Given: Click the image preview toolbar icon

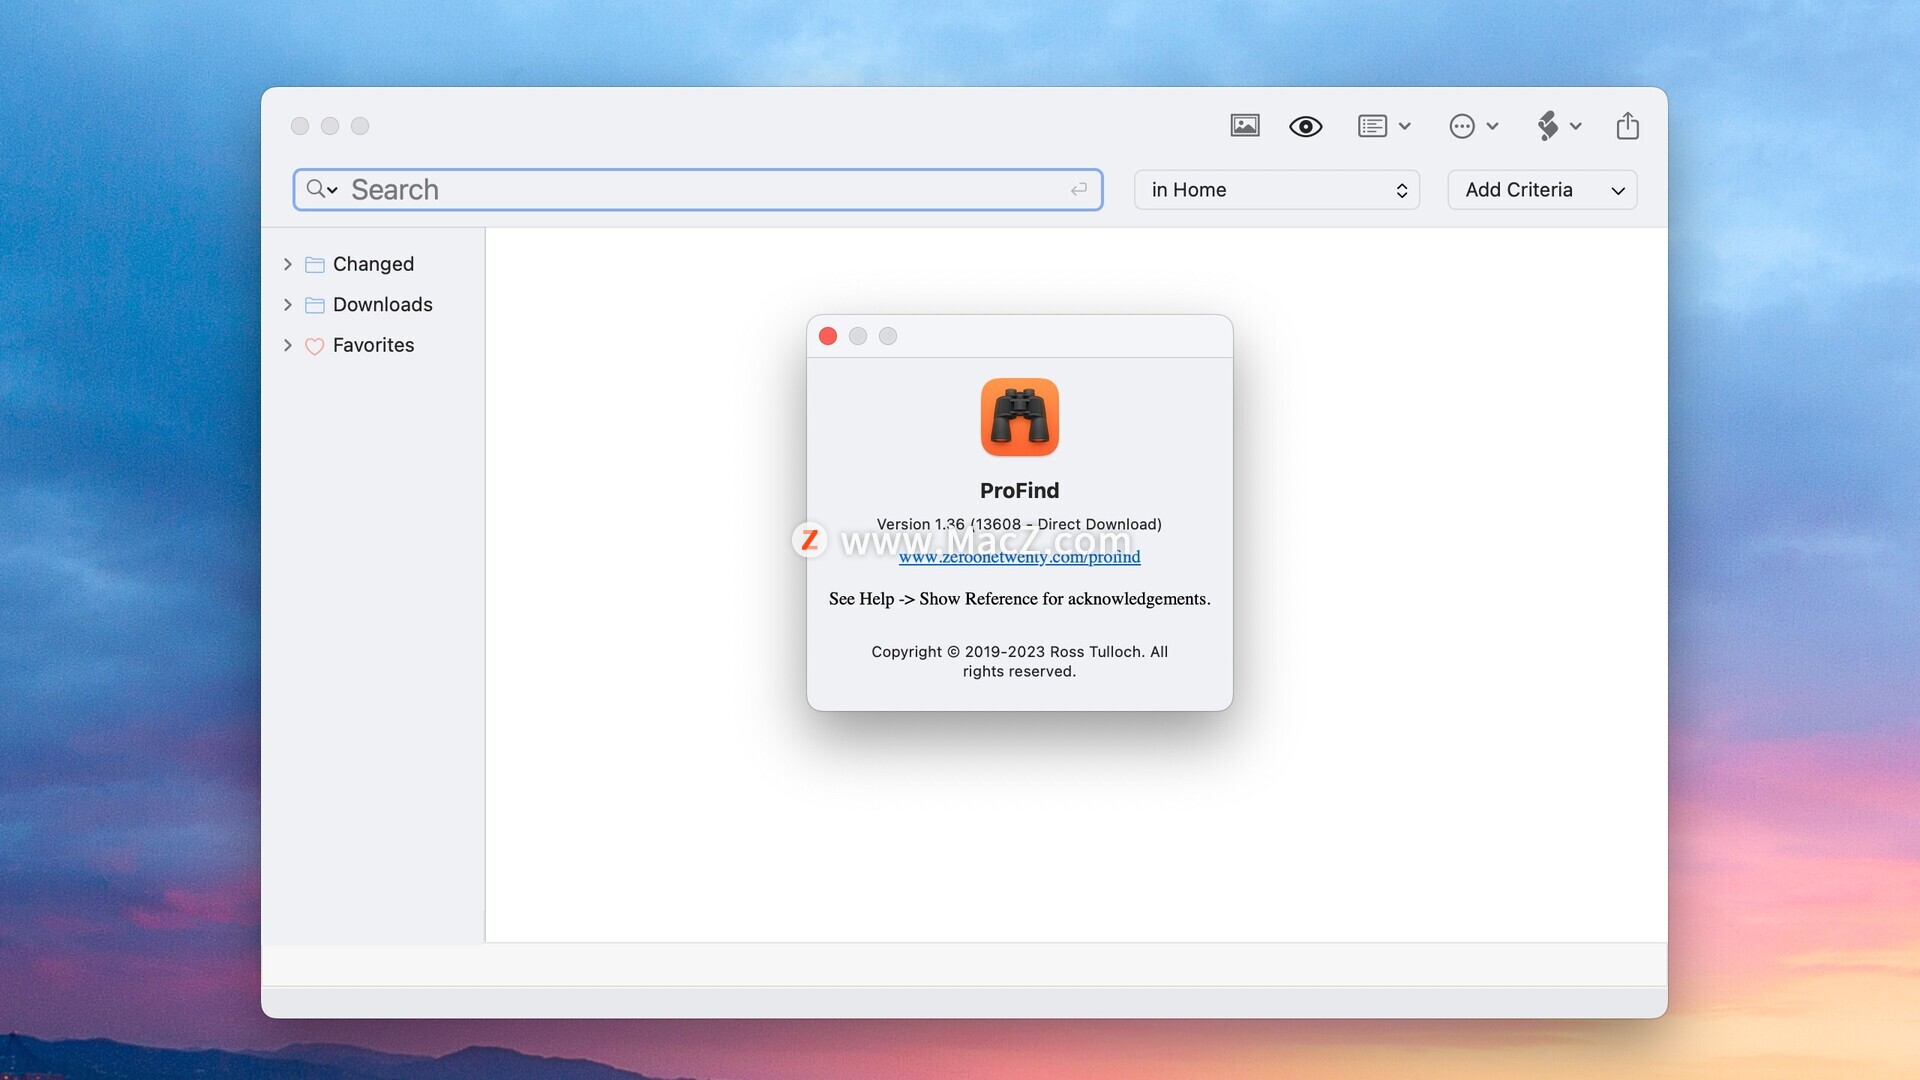Looking at the screenshot, I should point(1244,126).
